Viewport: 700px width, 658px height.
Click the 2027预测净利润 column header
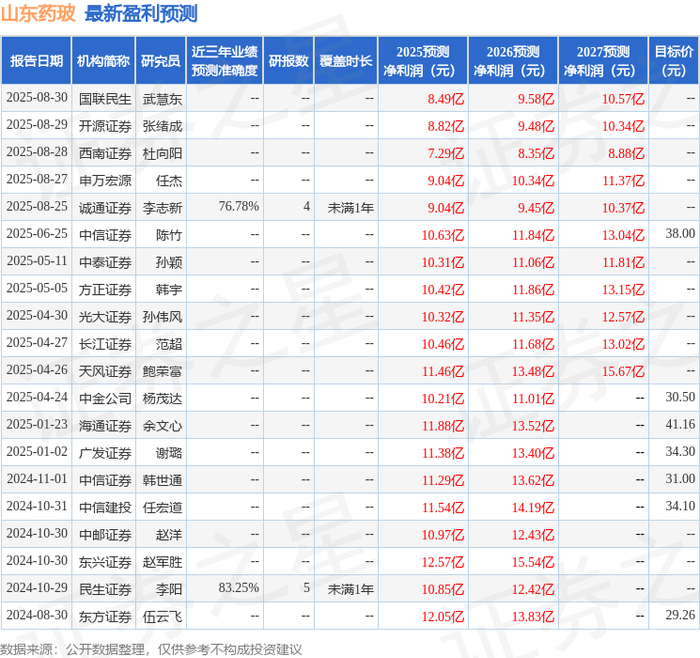(x=603, y=61)
